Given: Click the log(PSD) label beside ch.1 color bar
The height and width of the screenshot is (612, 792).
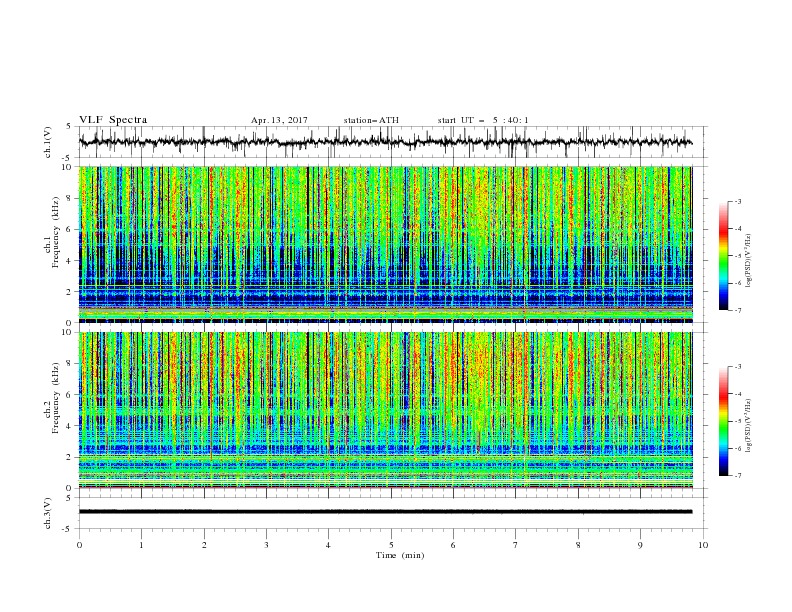Looking at the screenshot, I should tap(749, 261).
